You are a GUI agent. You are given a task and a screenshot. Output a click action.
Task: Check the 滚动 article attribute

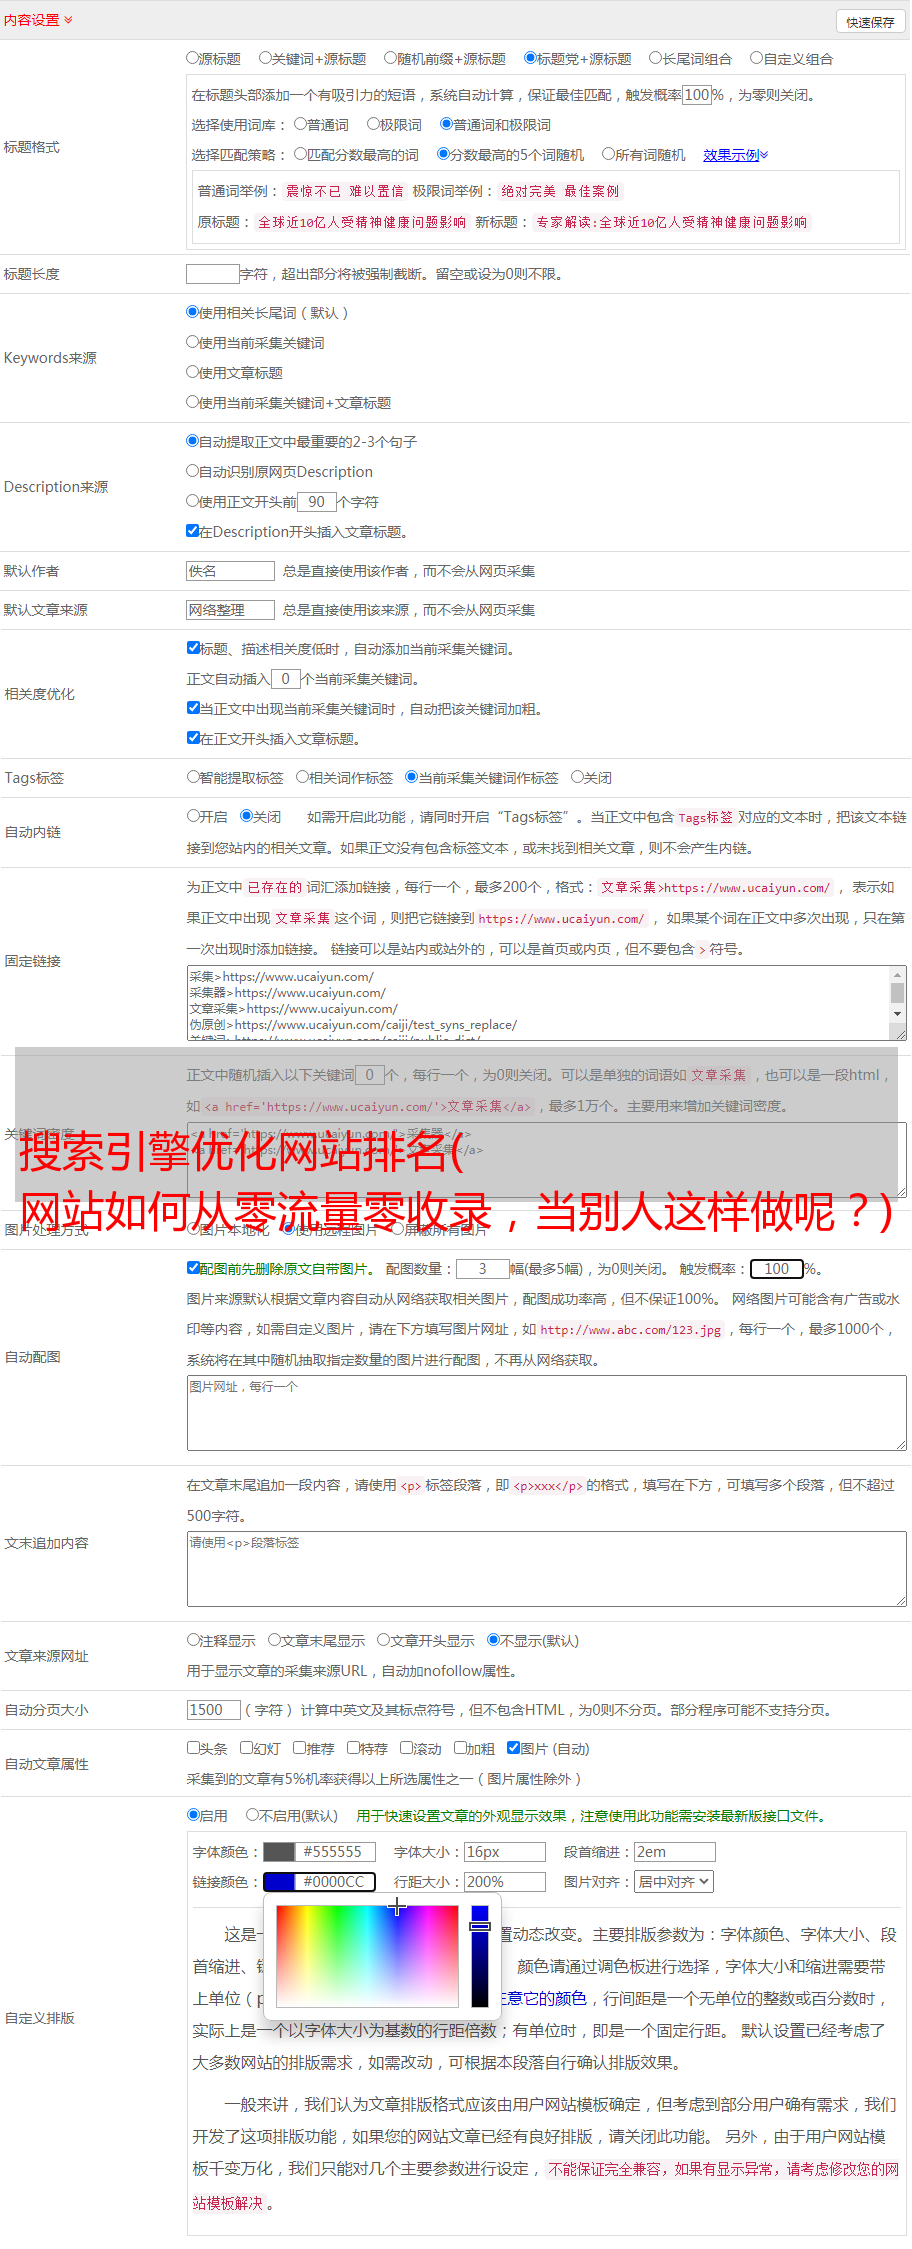[x=406, y=1748]
